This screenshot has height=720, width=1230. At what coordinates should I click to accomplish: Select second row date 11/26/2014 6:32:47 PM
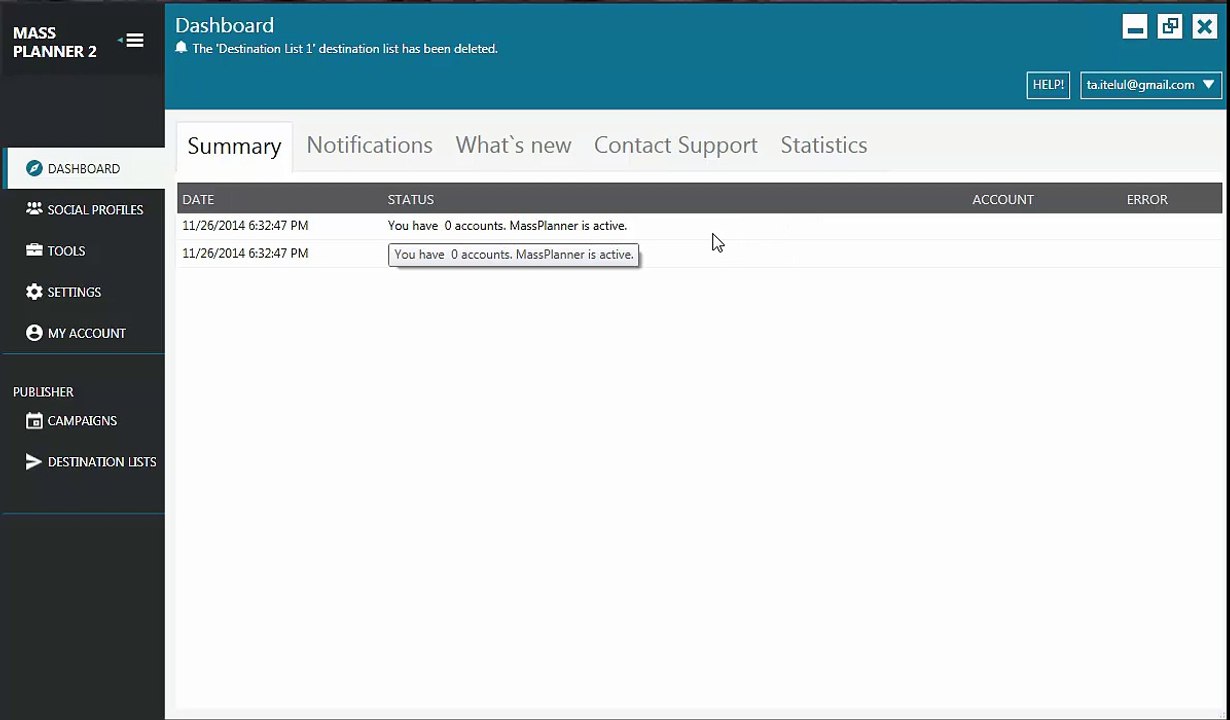click(x=245, y=254)
